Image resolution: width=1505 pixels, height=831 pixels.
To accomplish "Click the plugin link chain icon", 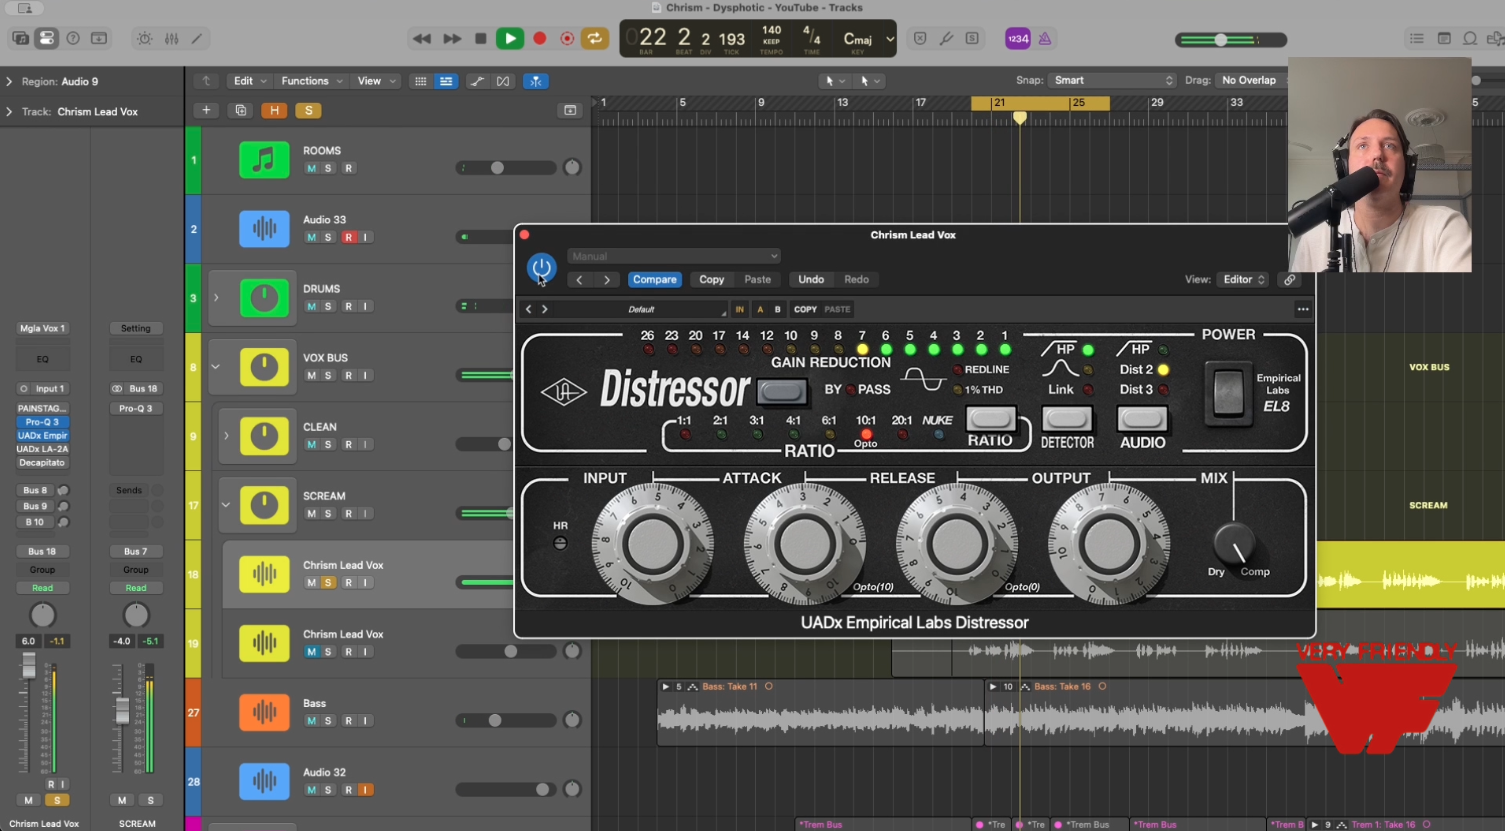I will 1290,280.
